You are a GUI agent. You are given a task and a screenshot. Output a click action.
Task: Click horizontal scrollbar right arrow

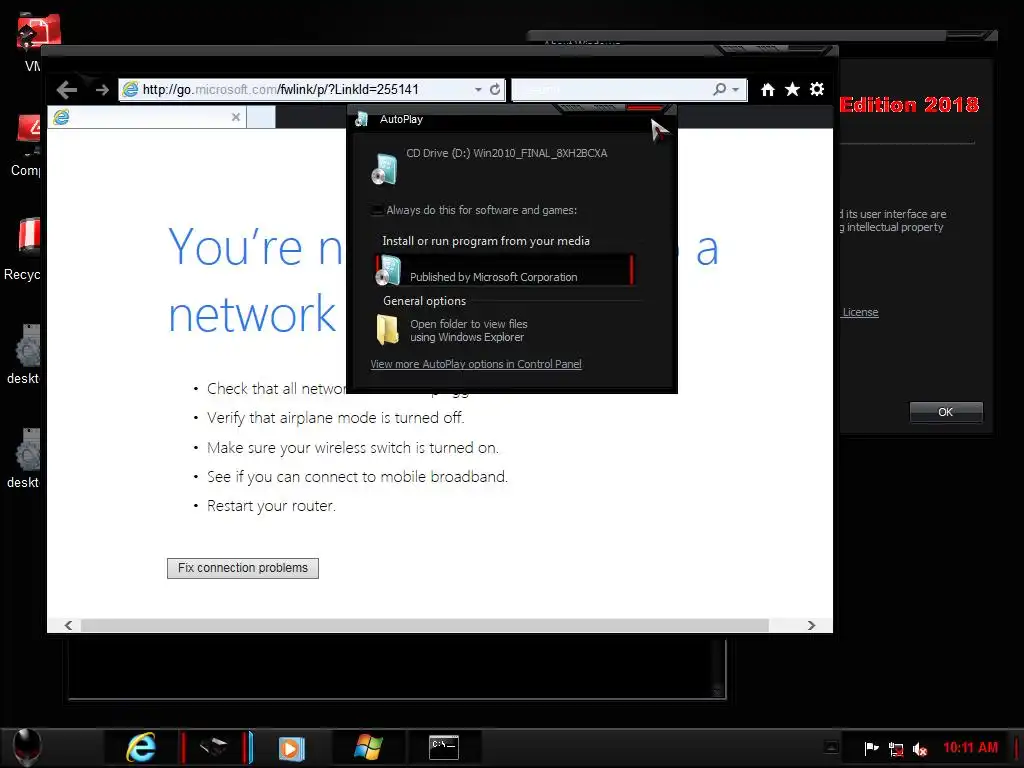point(811,626)
